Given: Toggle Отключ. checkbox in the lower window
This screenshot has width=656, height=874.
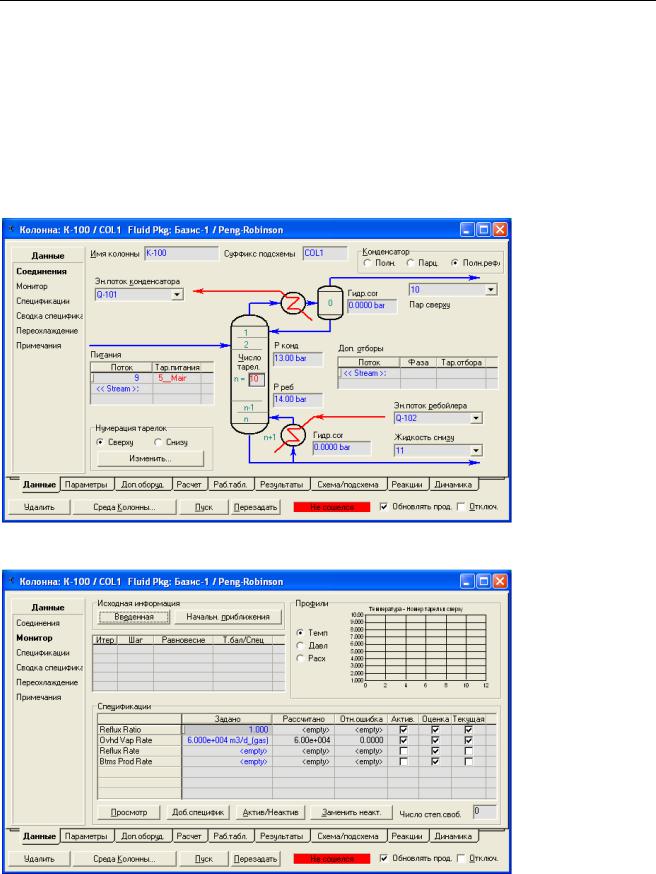Looking at the screenshot, I should [x=461, y=858].
